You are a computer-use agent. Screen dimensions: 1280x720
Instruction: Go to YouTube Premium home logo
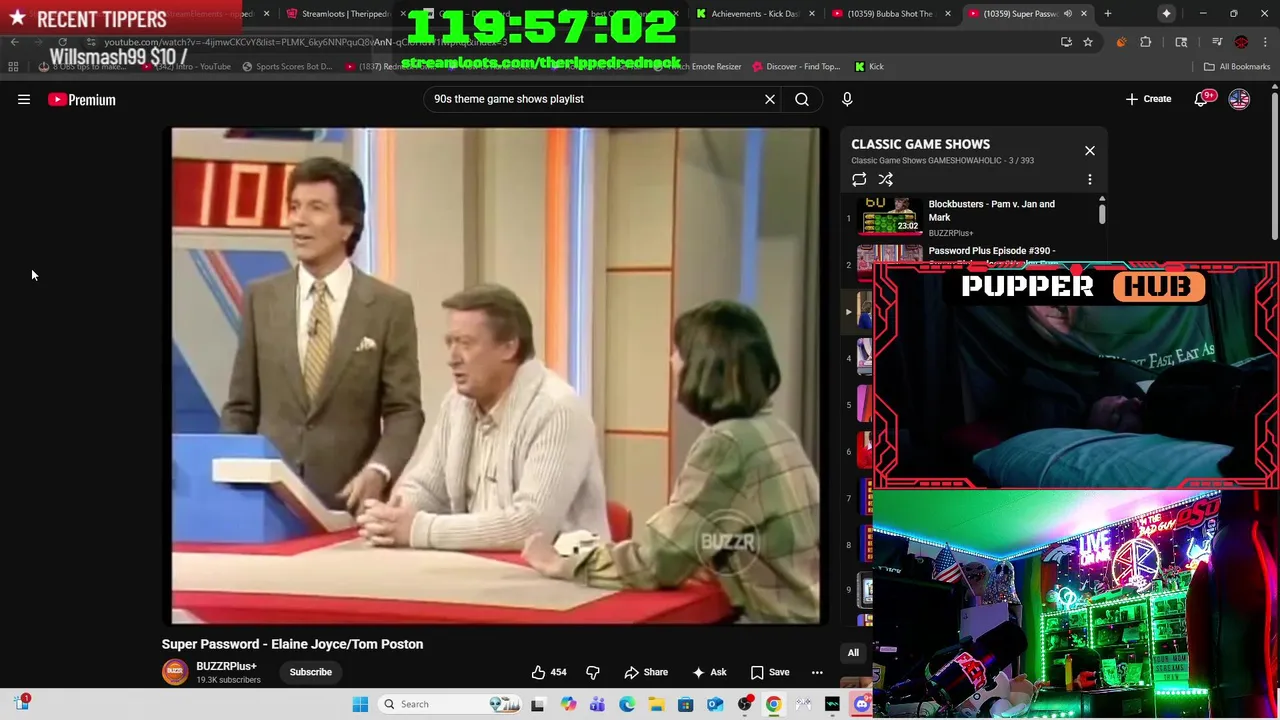(82, 100)
